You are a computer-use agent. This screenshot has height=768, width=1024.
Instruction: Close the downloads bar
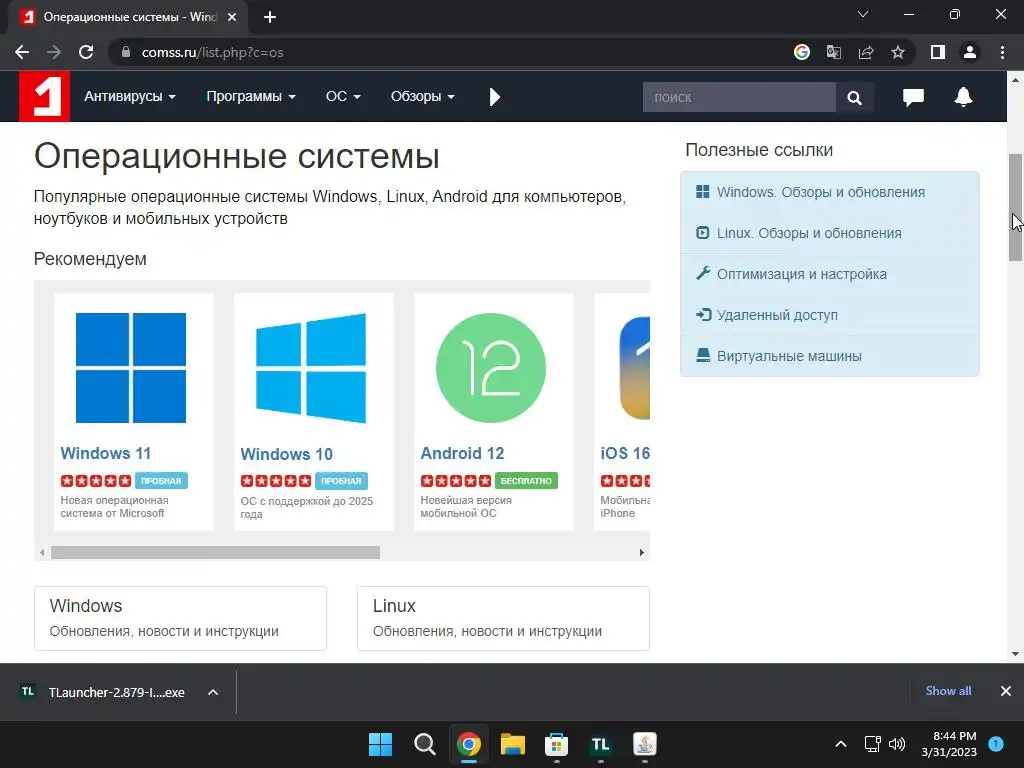[1006, 691]
